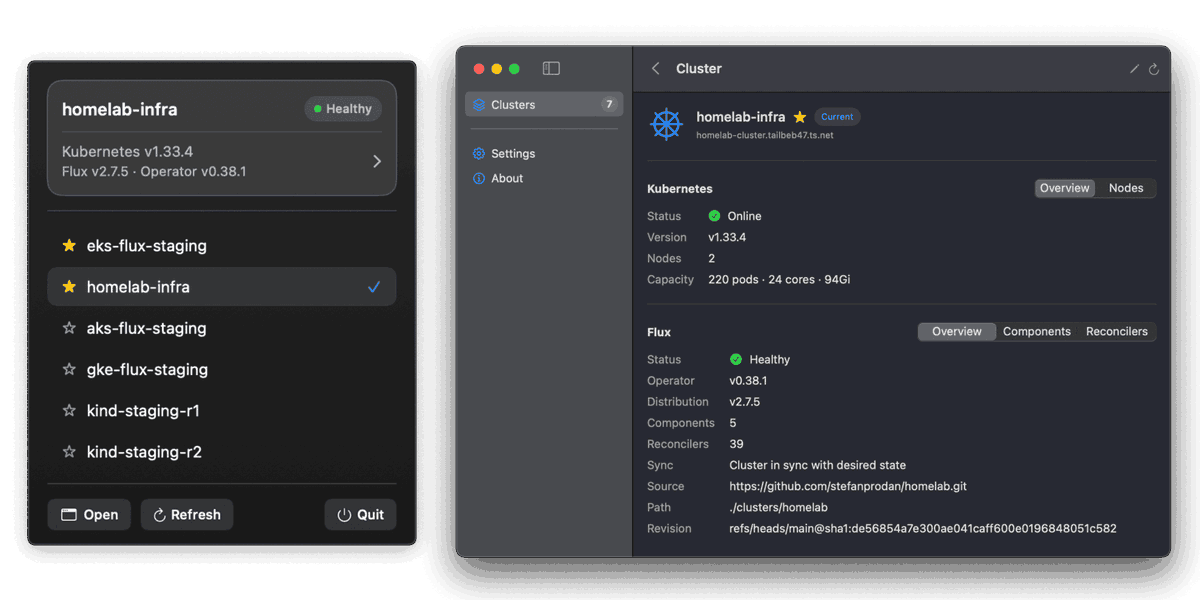Click the green Online status check icon

[x=714, y=216]
